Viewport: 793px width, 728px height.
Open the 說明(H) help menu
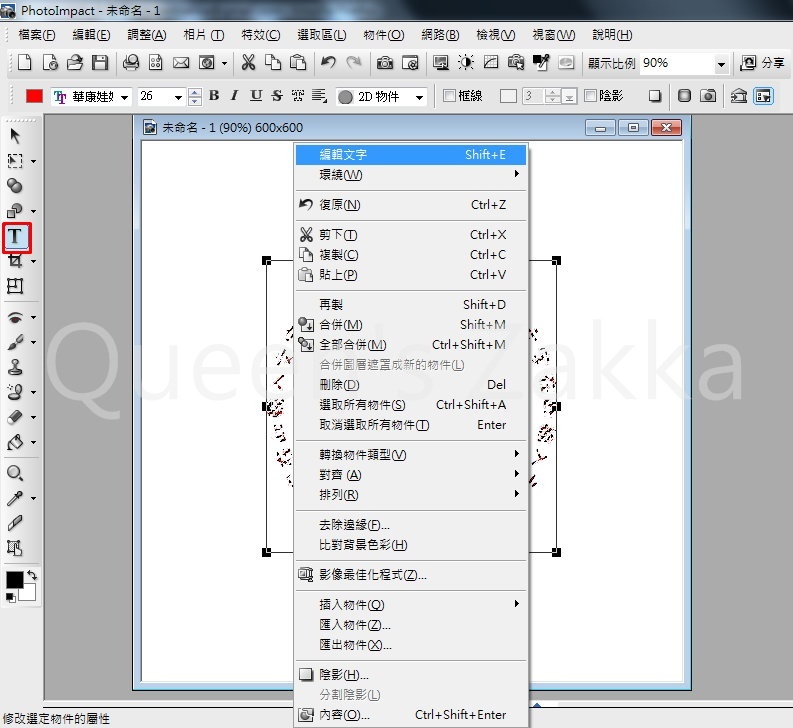[x=612, y=34]
